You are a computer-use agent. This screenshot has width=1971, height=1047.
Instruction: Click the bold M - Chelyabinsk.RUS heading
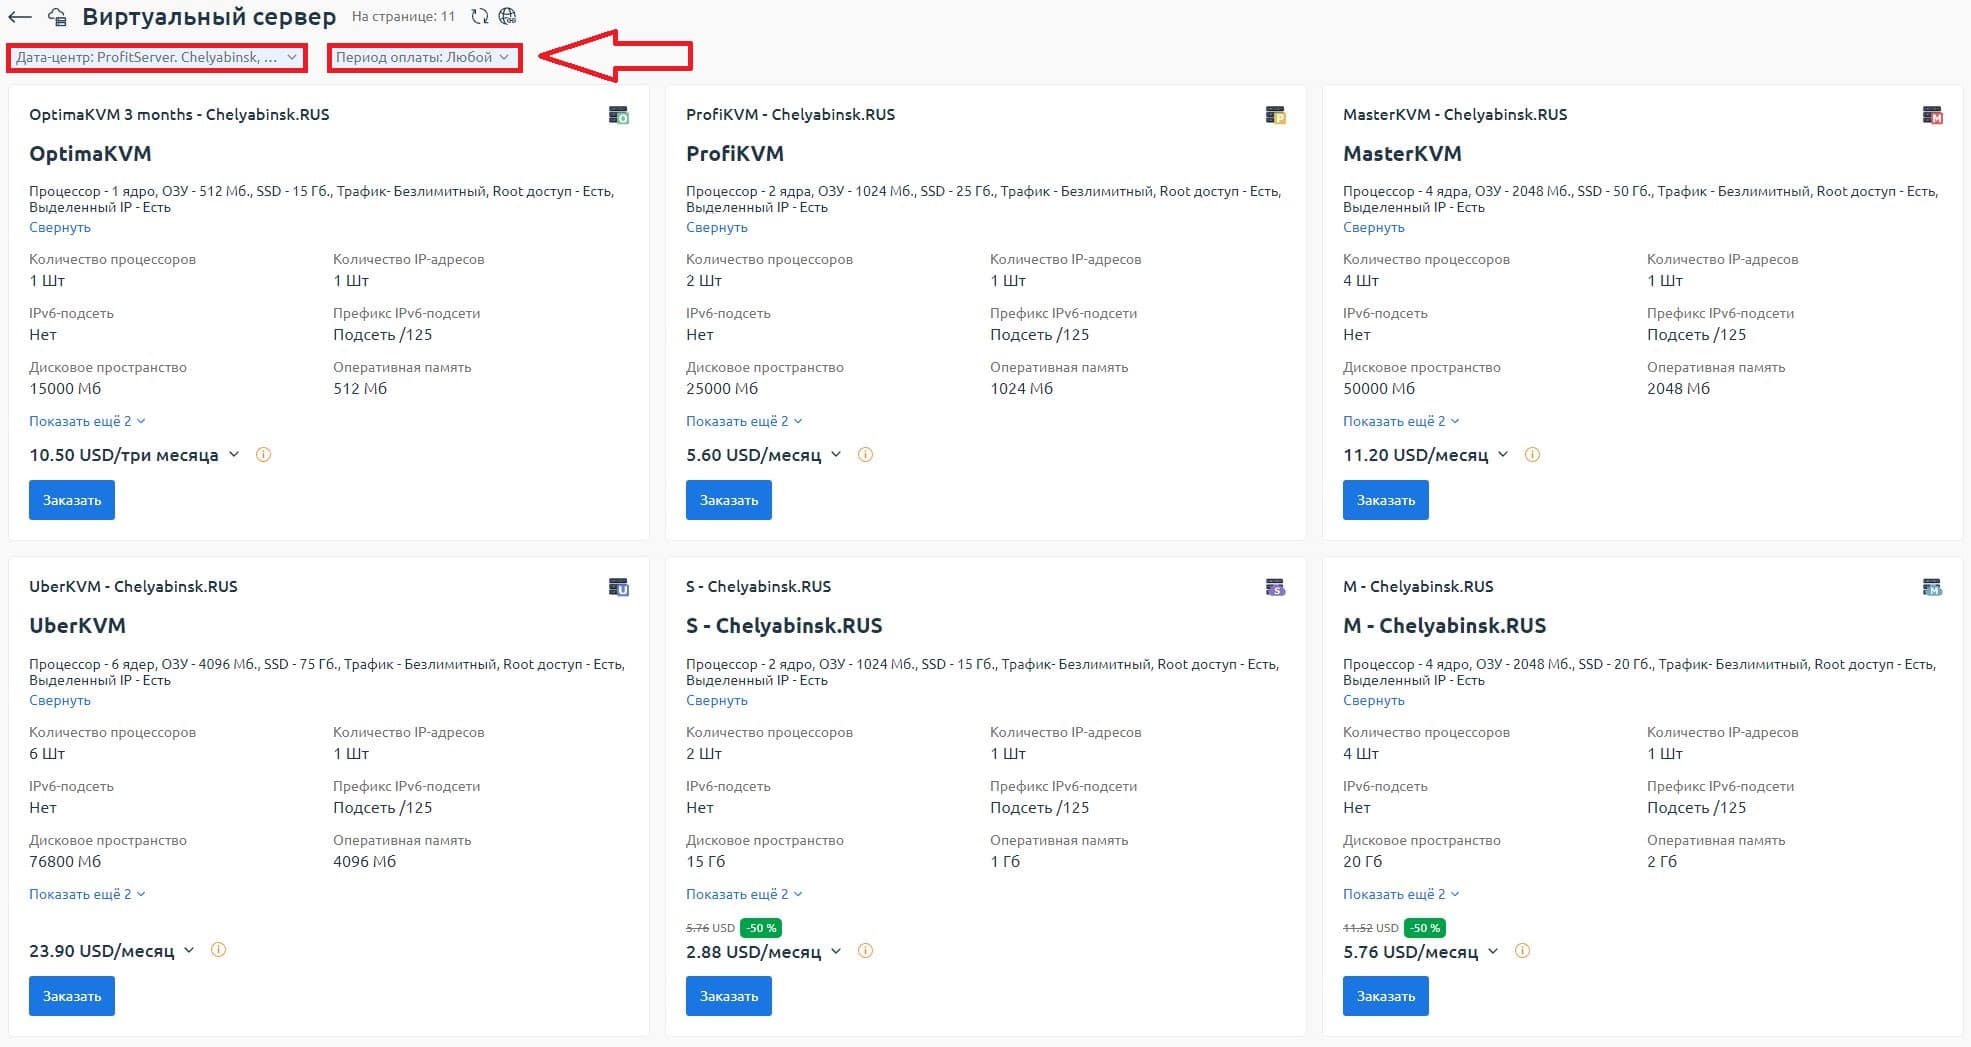click(1444, 626)
